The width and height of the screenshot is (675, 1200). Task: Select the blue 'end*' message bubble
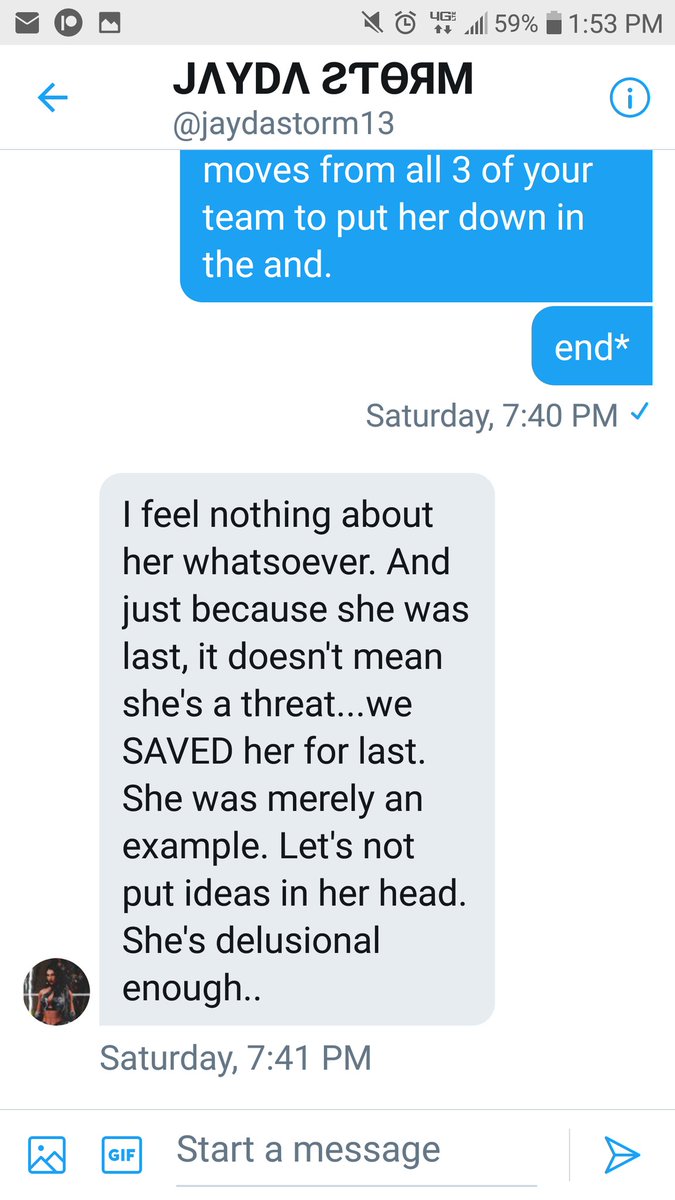tap(592, 346)
